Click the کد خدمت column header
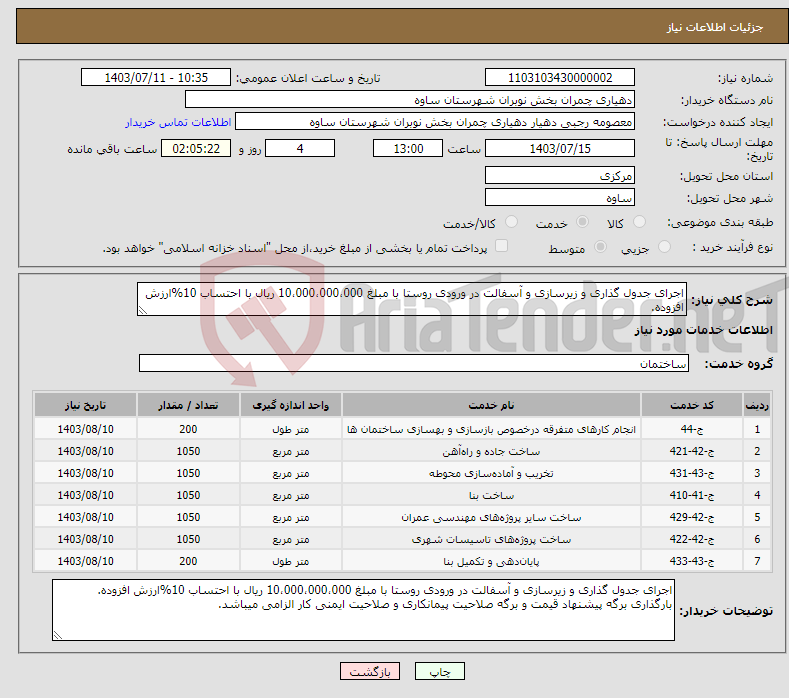Viewport: 789px width, 698px height. point(692,405)
